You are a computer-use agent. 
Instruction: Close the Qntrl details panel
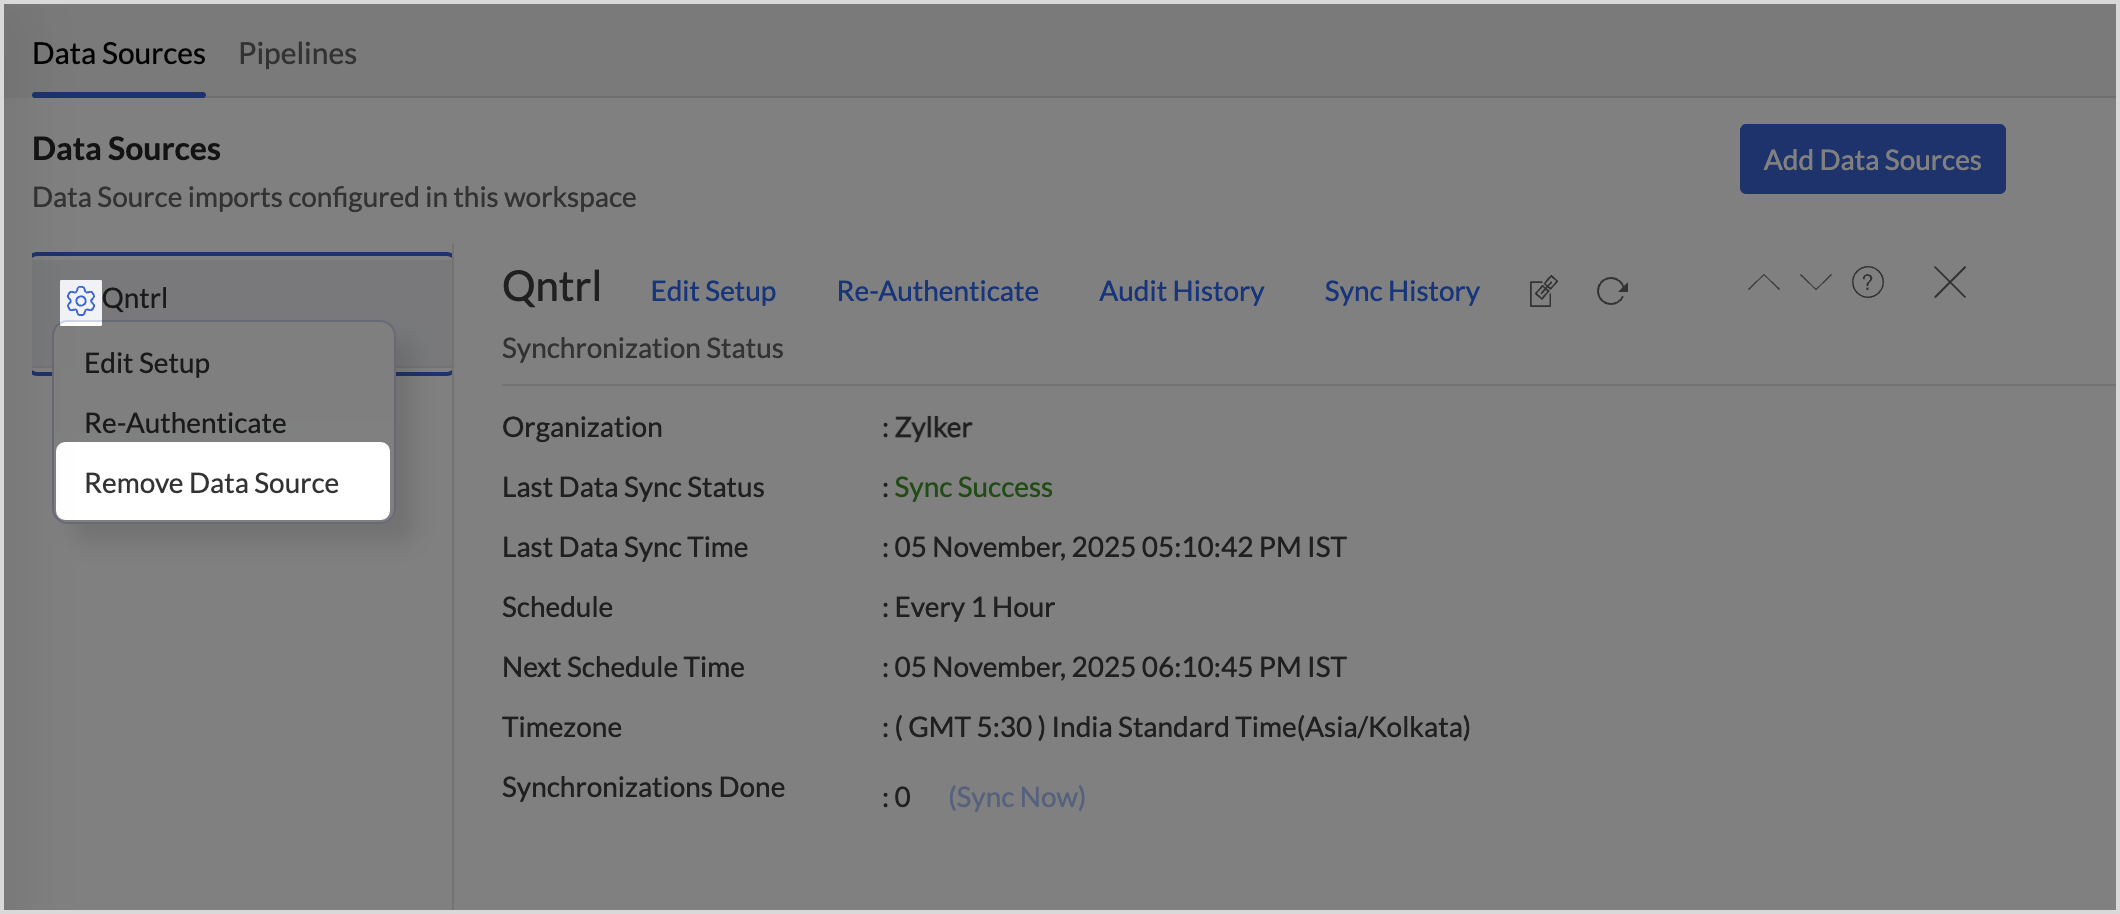tap(1949, 283)
